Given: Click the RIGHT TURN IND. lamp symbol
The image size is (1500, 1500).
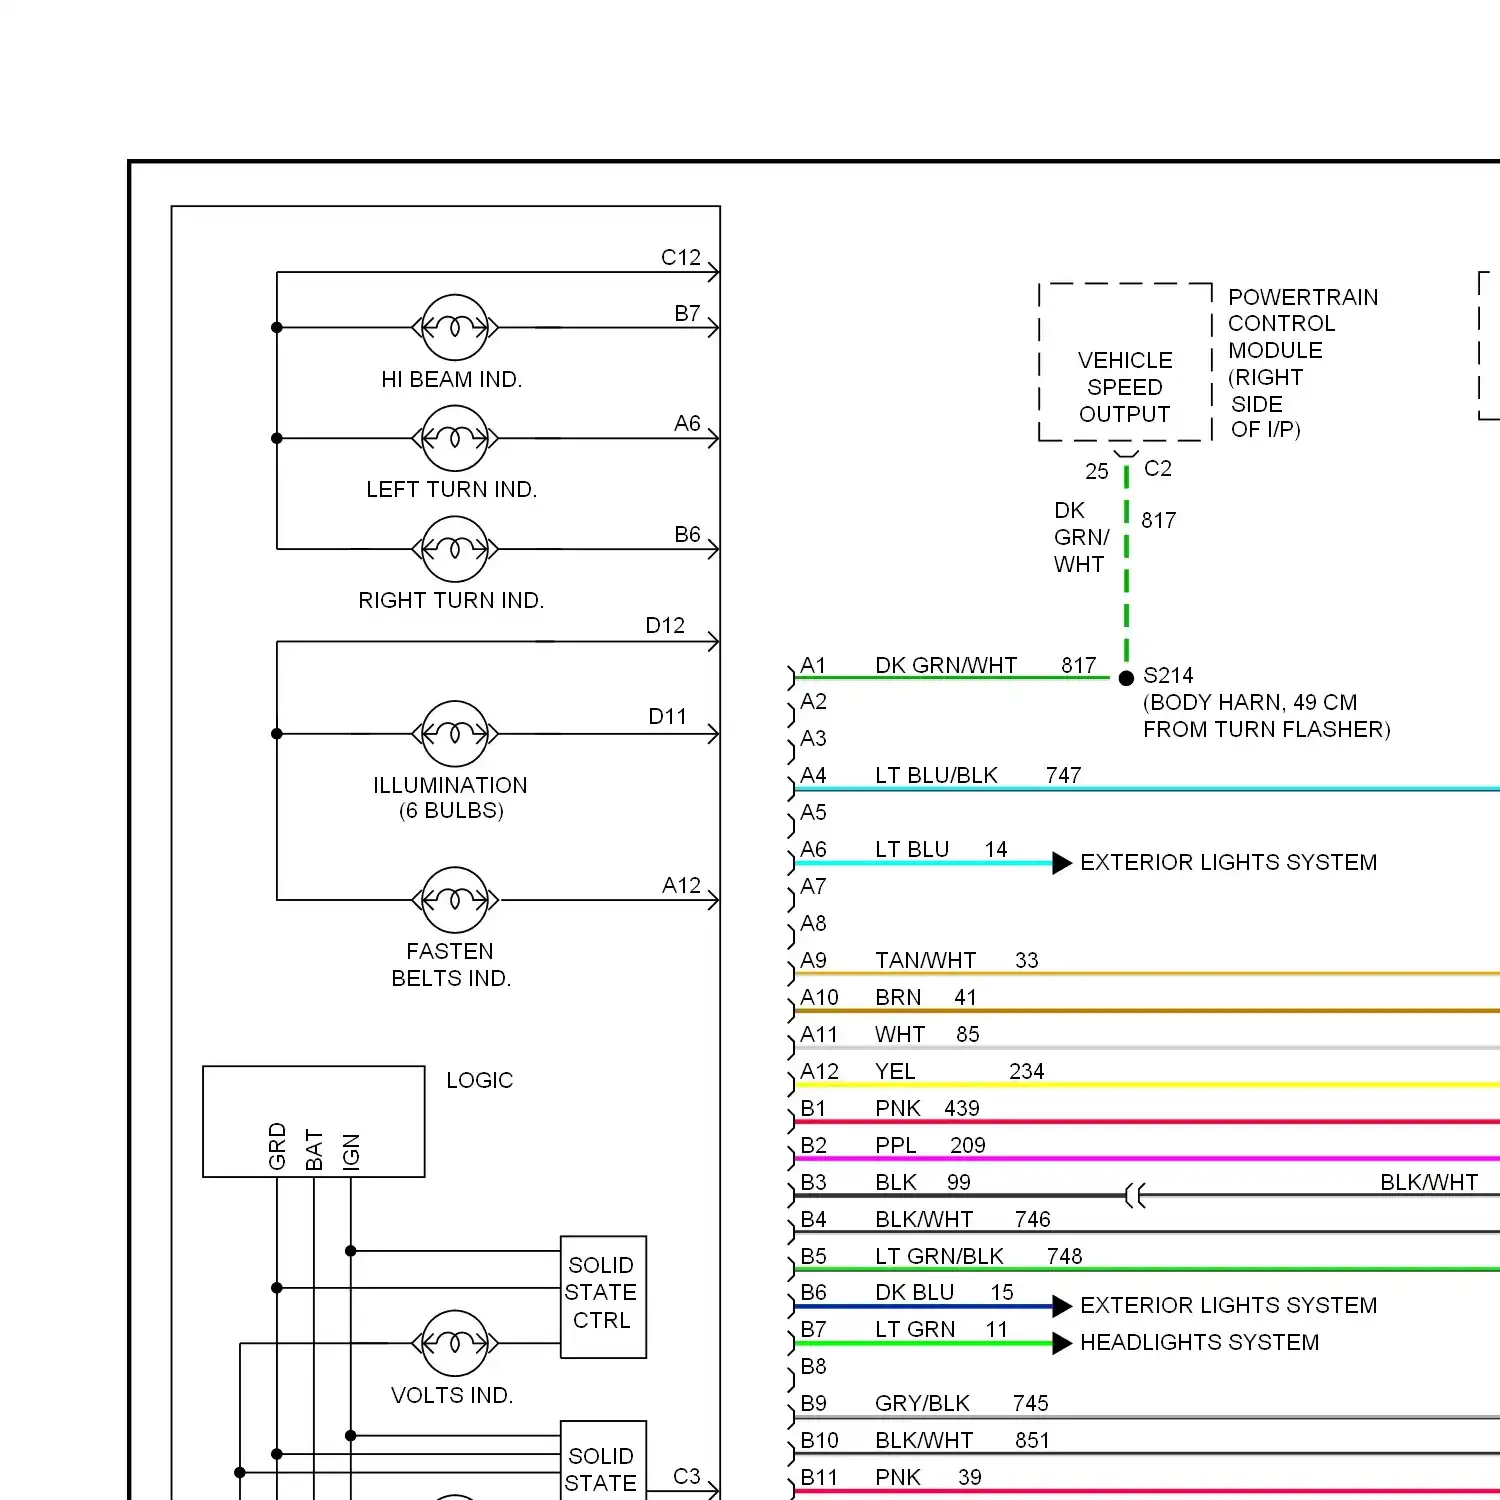Looking at the screenshot, I should [x=455, y=549].
